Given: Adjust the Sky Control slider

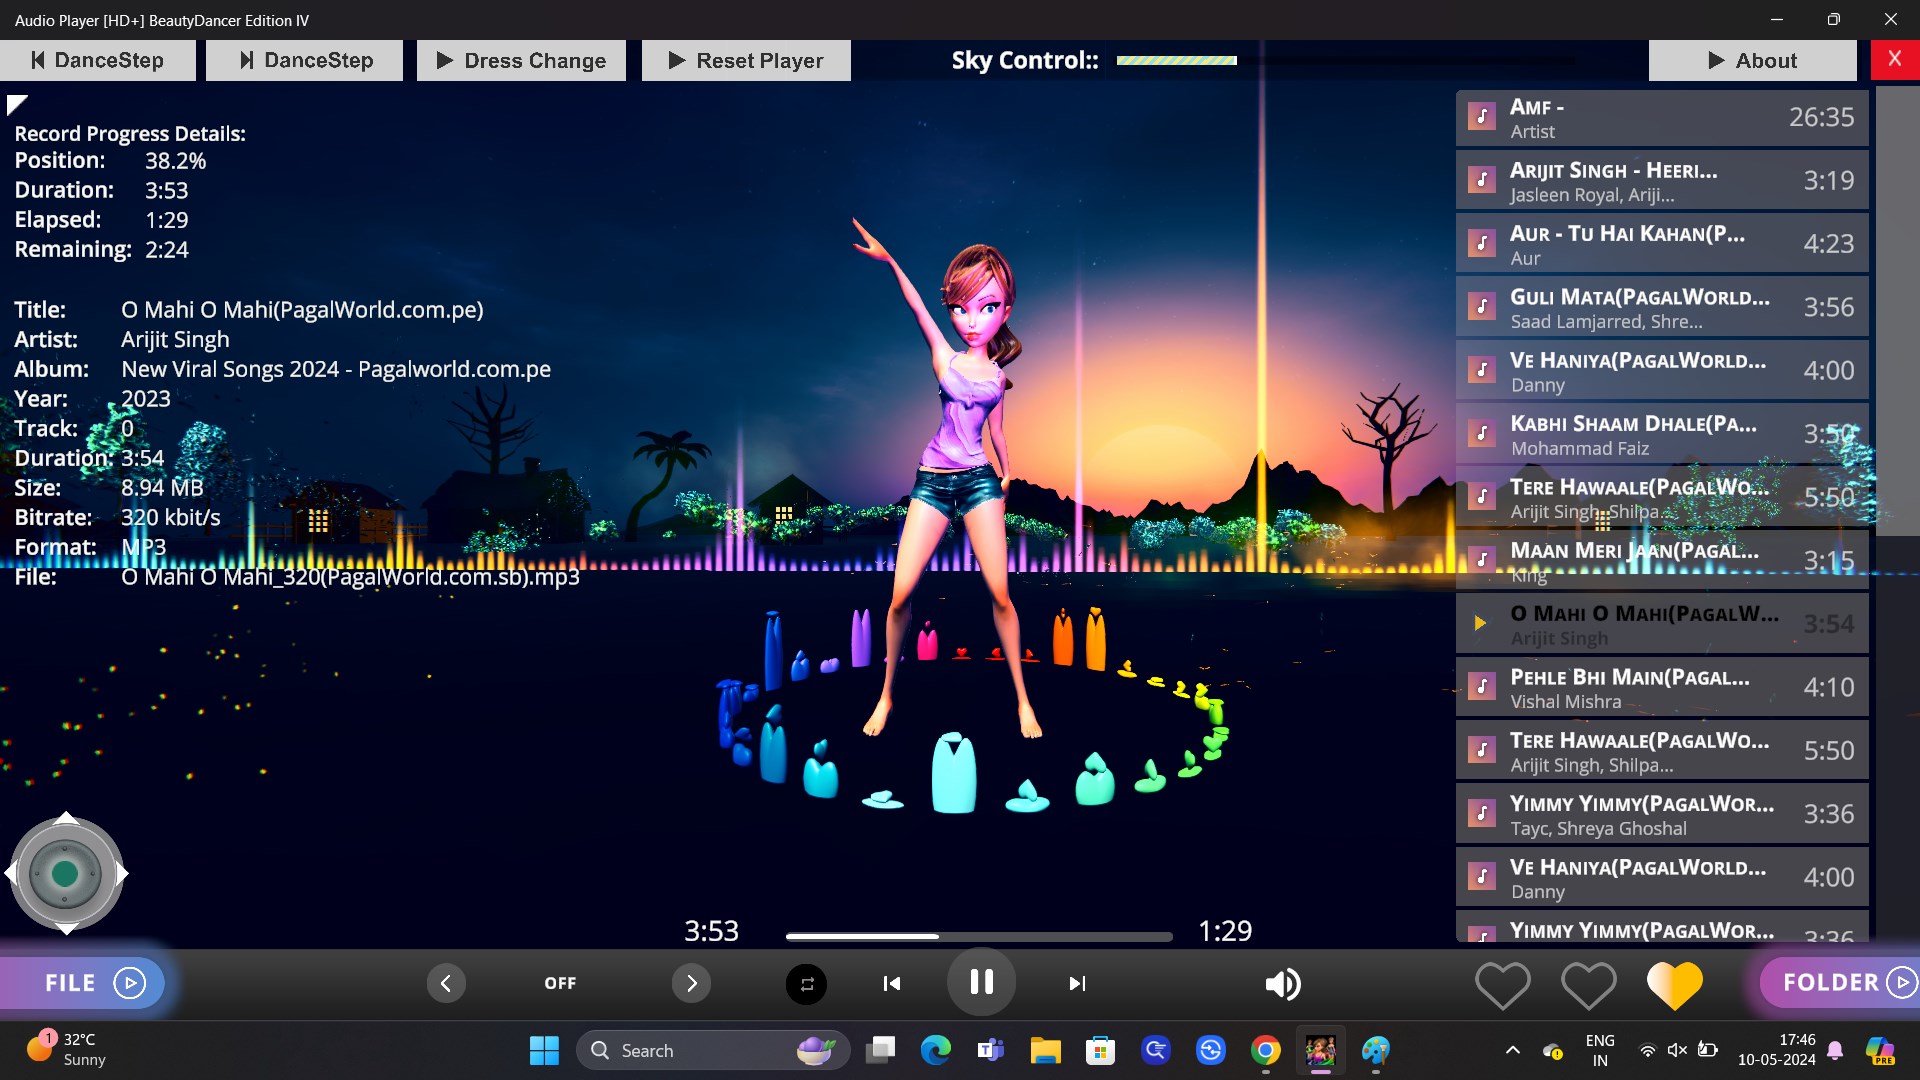Looking at the screenshot, I should [x=1176, y=60].
